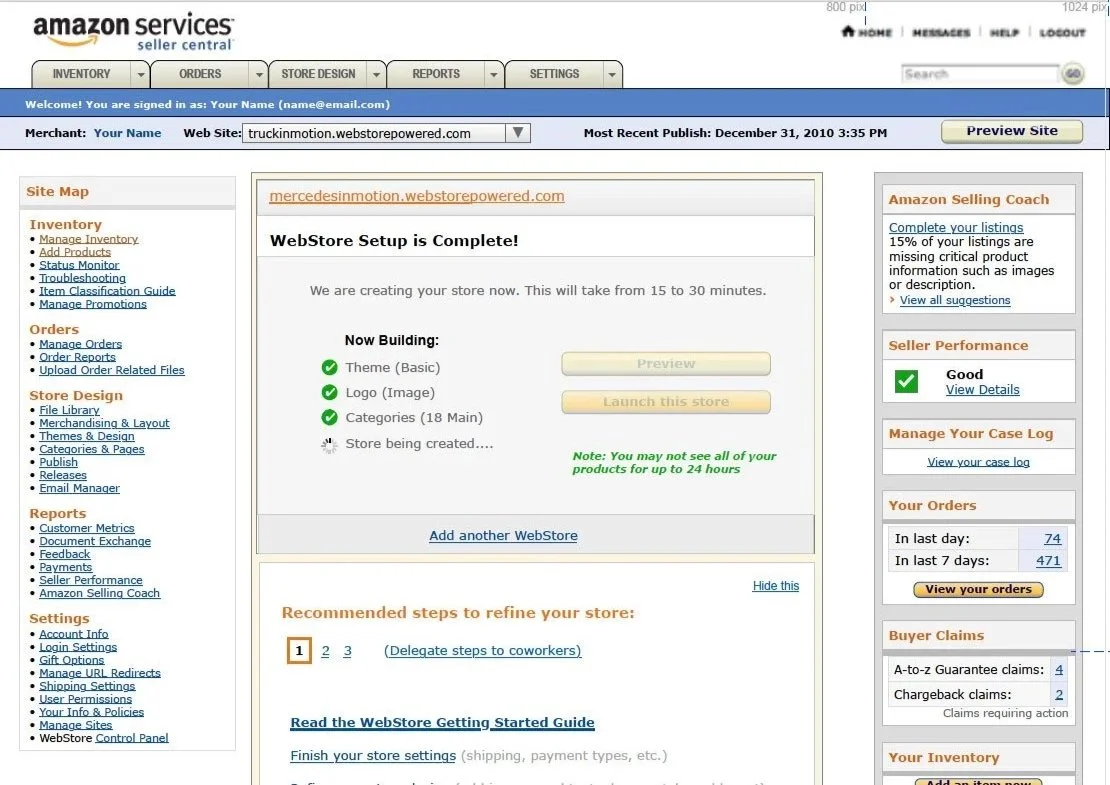Viewport: 1110px width, 785px height.
Task: Click the grayed-out Preview button
Action: (x=665, y=364)
